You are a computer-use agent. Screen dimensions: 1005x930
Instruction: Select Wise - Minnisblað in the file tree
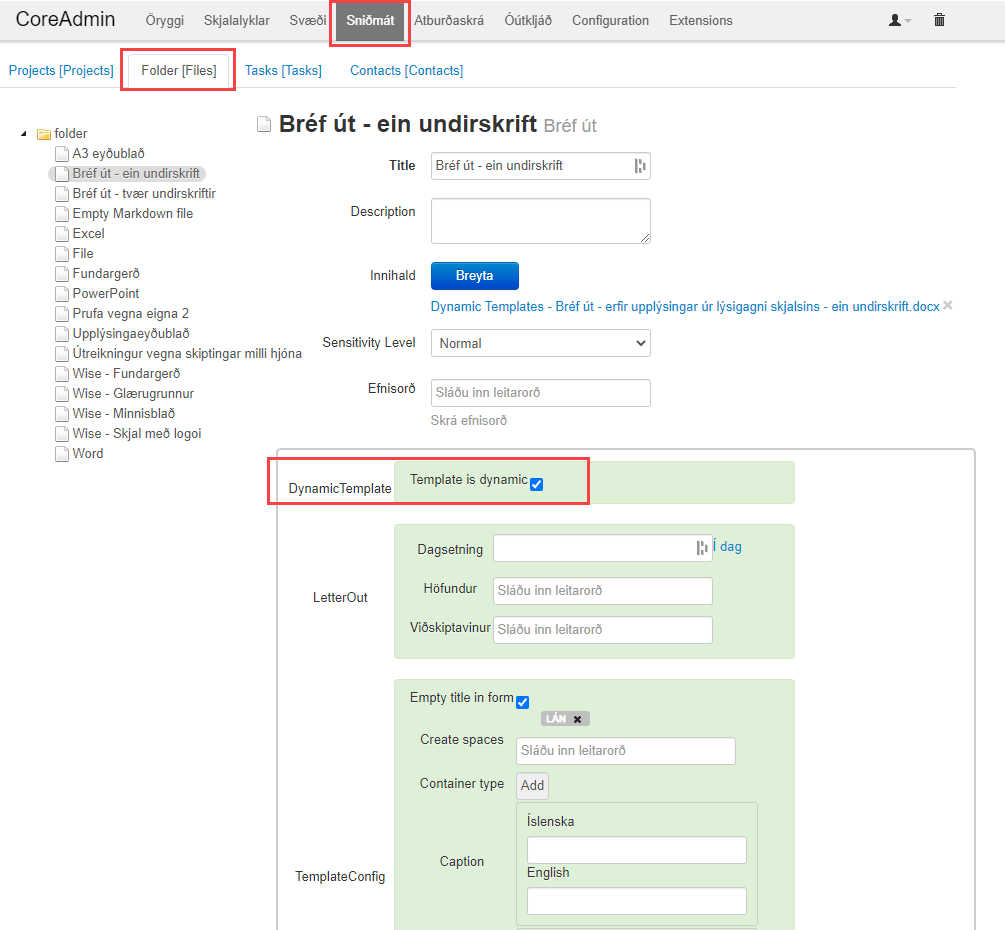click(x=116, y=413)
